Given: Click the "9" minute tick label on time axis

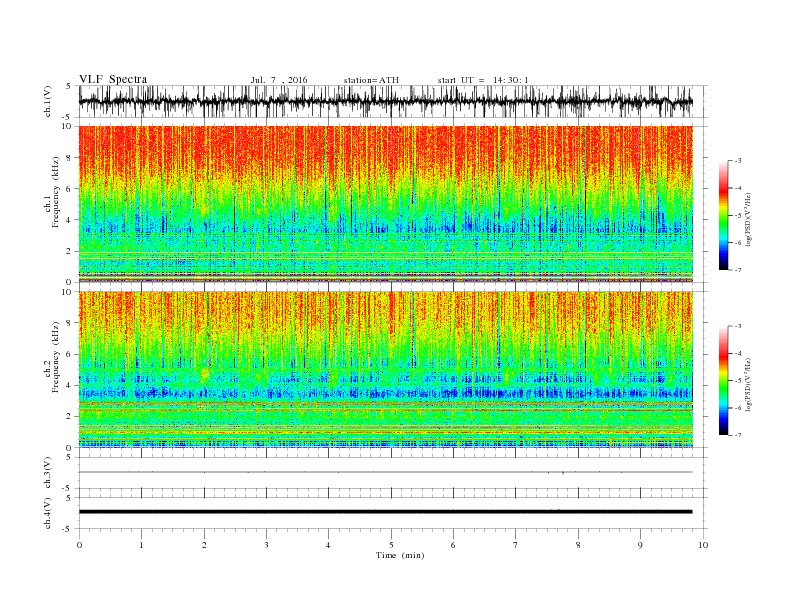Looking at the screenshot, I should coord(640,545).
